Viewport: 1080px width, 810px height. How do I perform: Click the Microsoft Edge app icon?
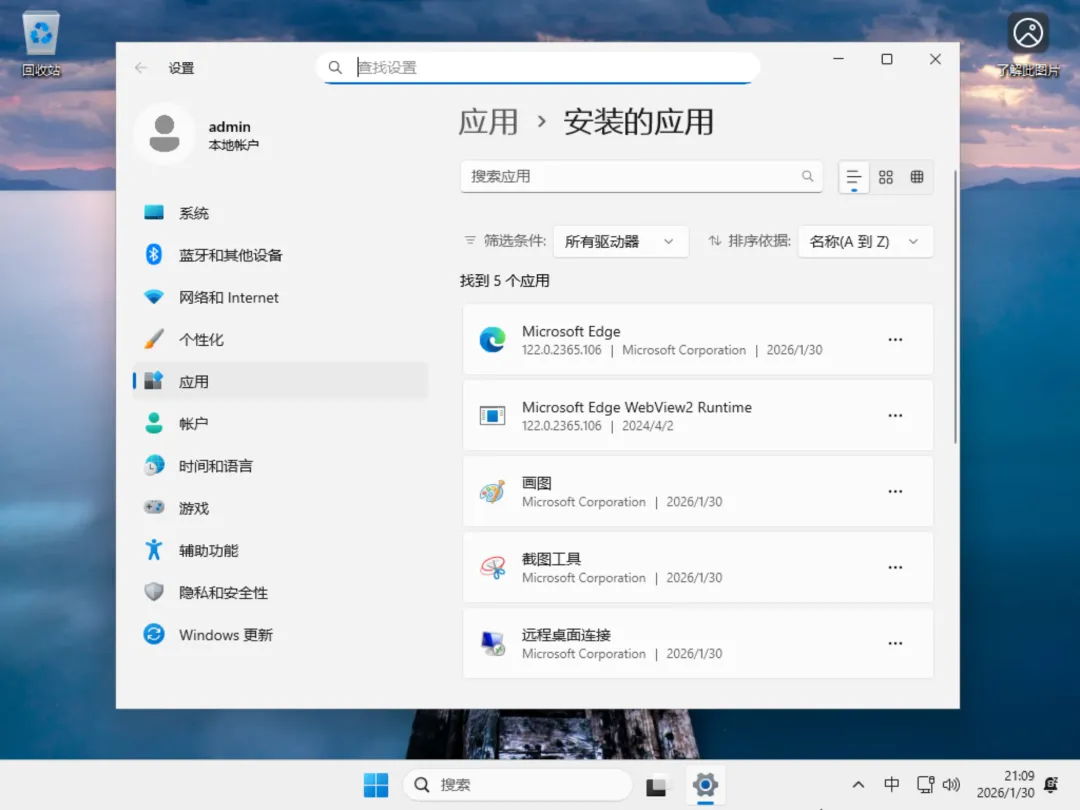click(x=492, y=340)
